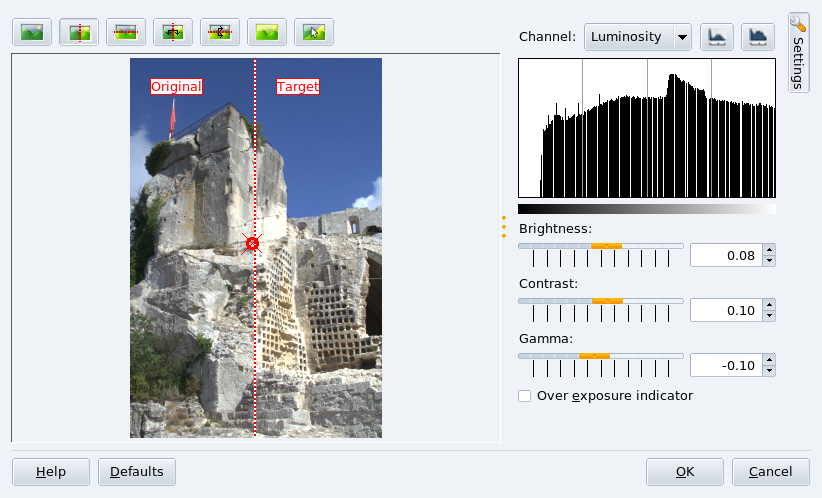Screen dimensions: 822x498
Task: Open the Channel Luminosity dropdown
Action: point(638,37)
